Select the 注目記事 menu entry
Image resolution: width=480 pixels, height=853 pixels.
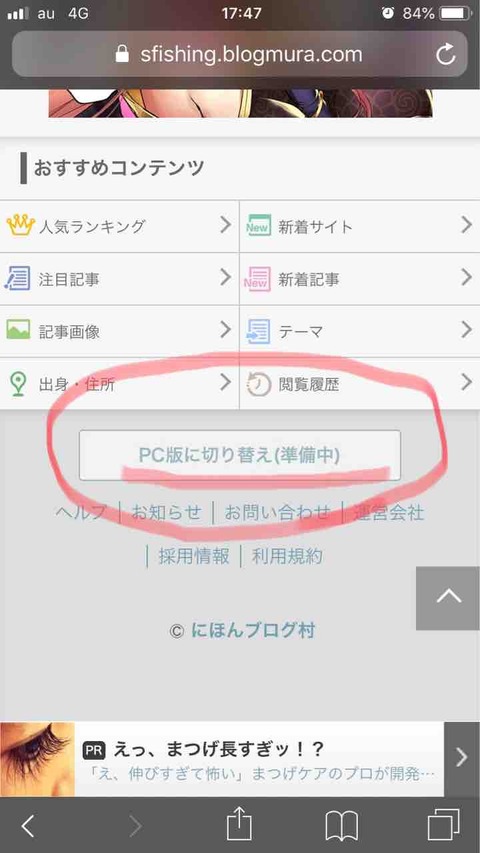(x=119, y=279)
